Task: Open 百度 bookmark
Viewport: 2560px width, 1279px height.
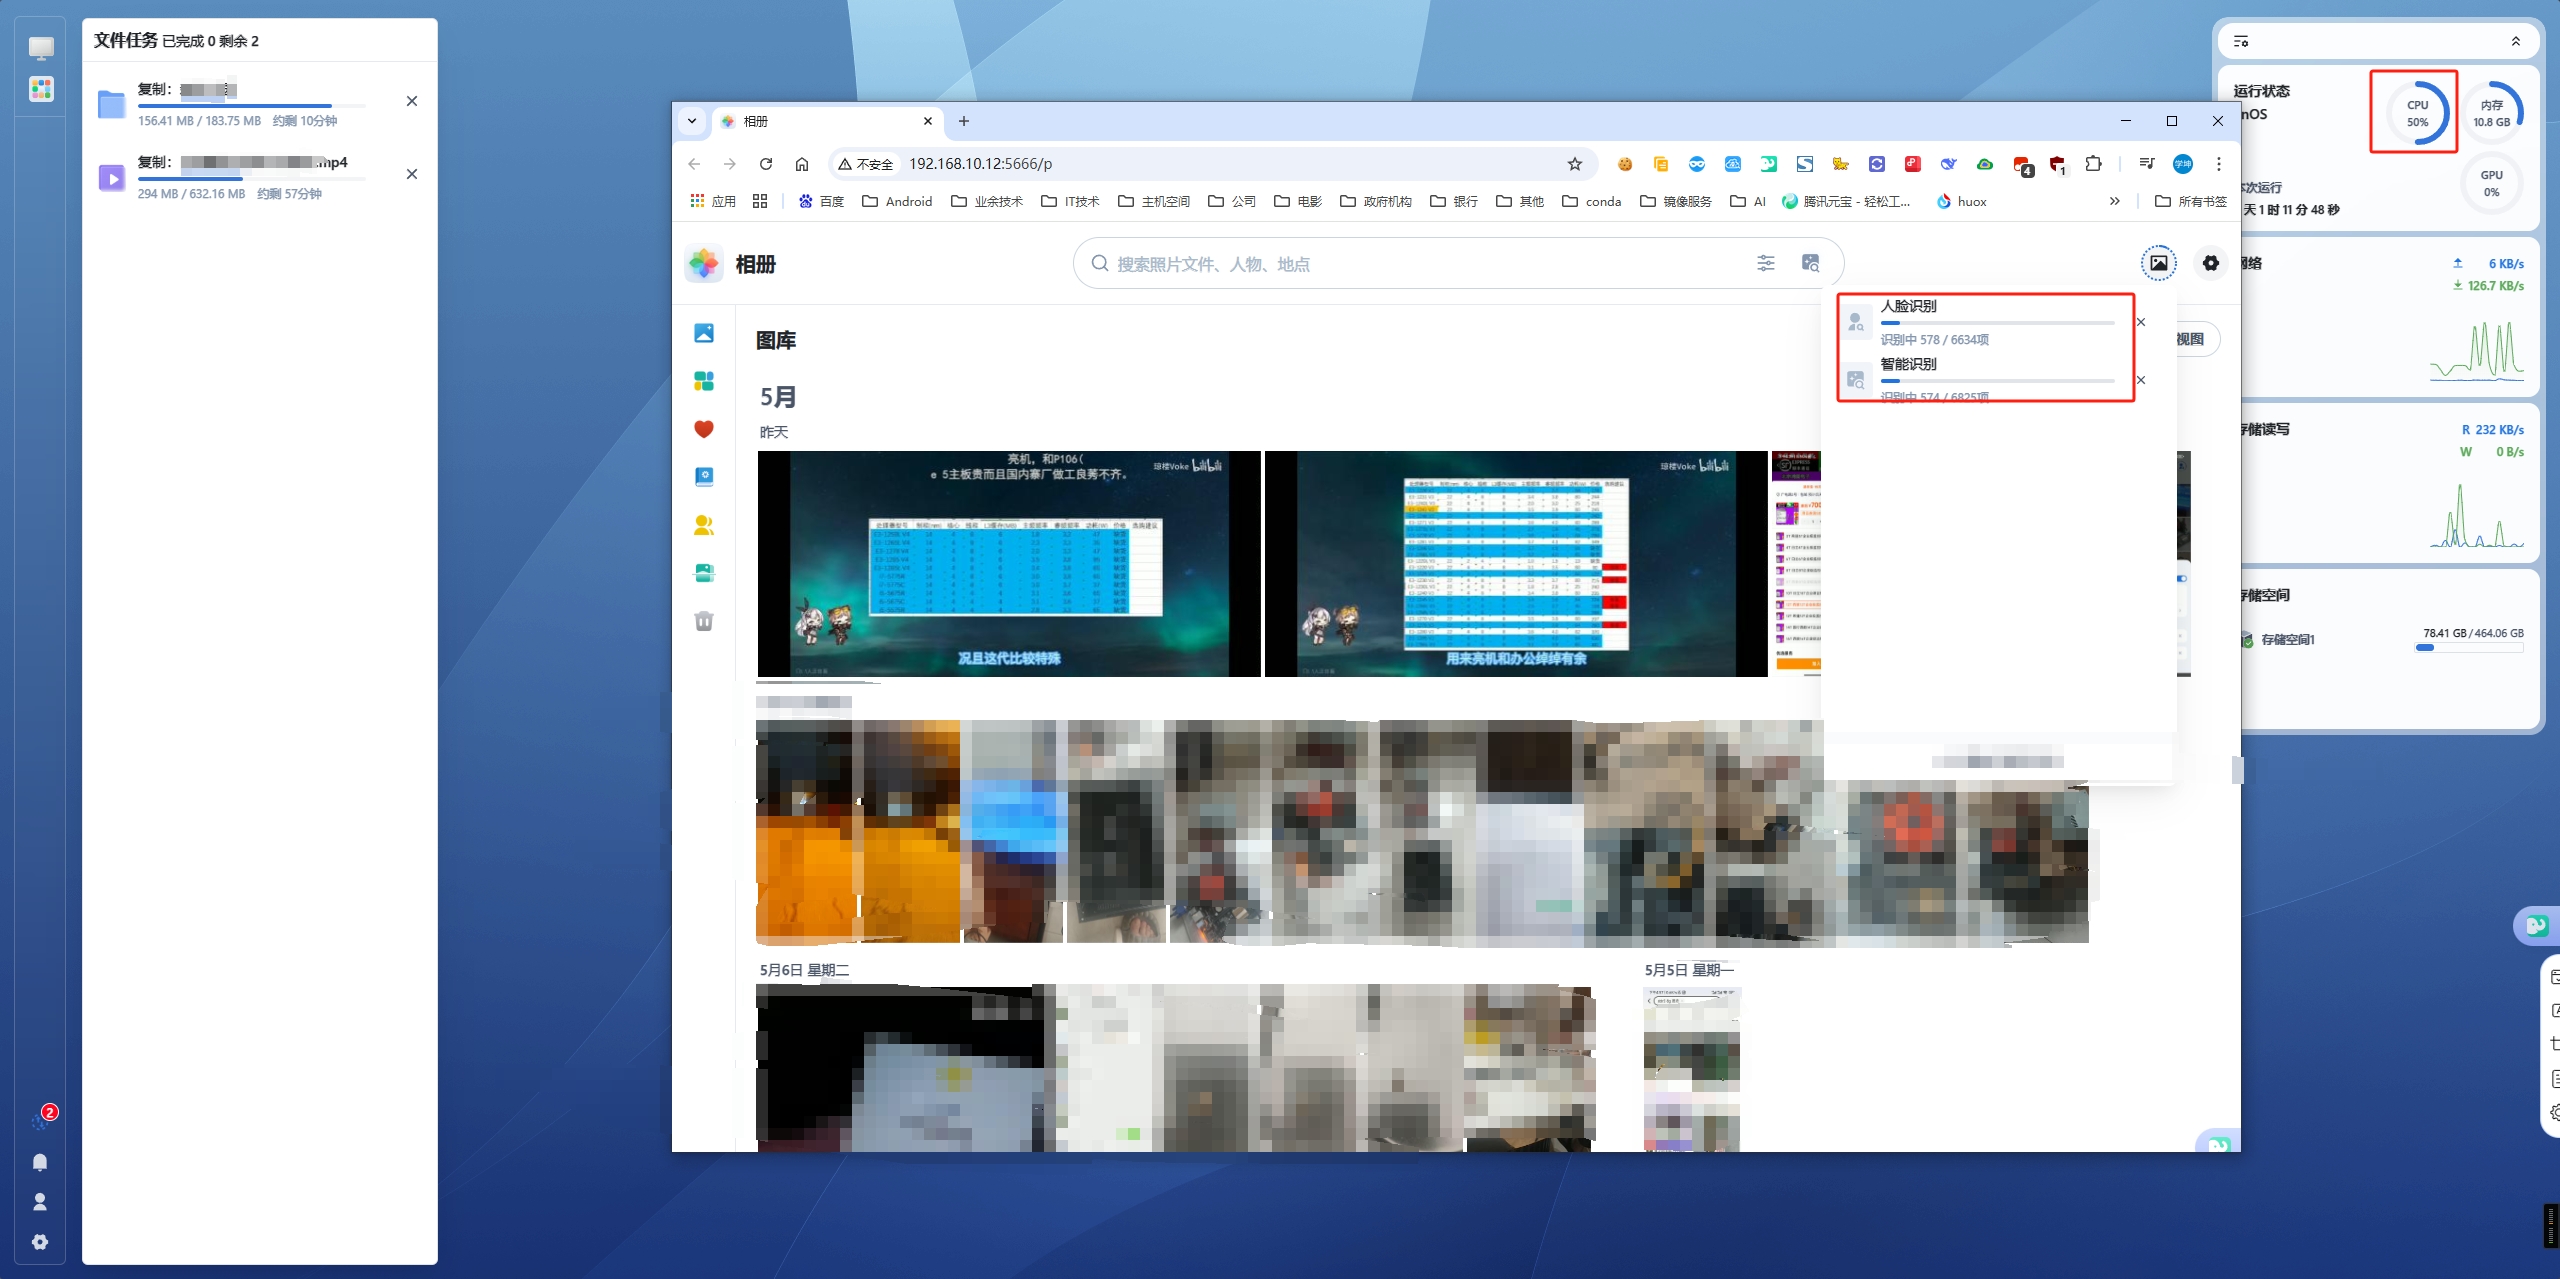Action: coord(821,201)
